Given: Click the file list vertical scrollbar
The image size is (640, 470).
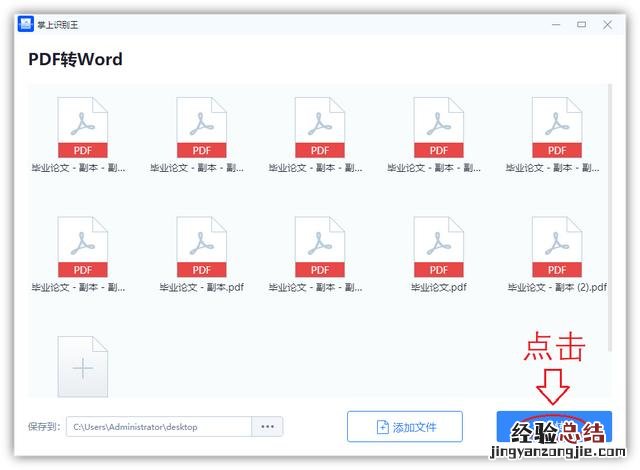Looking at the screenshot, I should 608,200.
